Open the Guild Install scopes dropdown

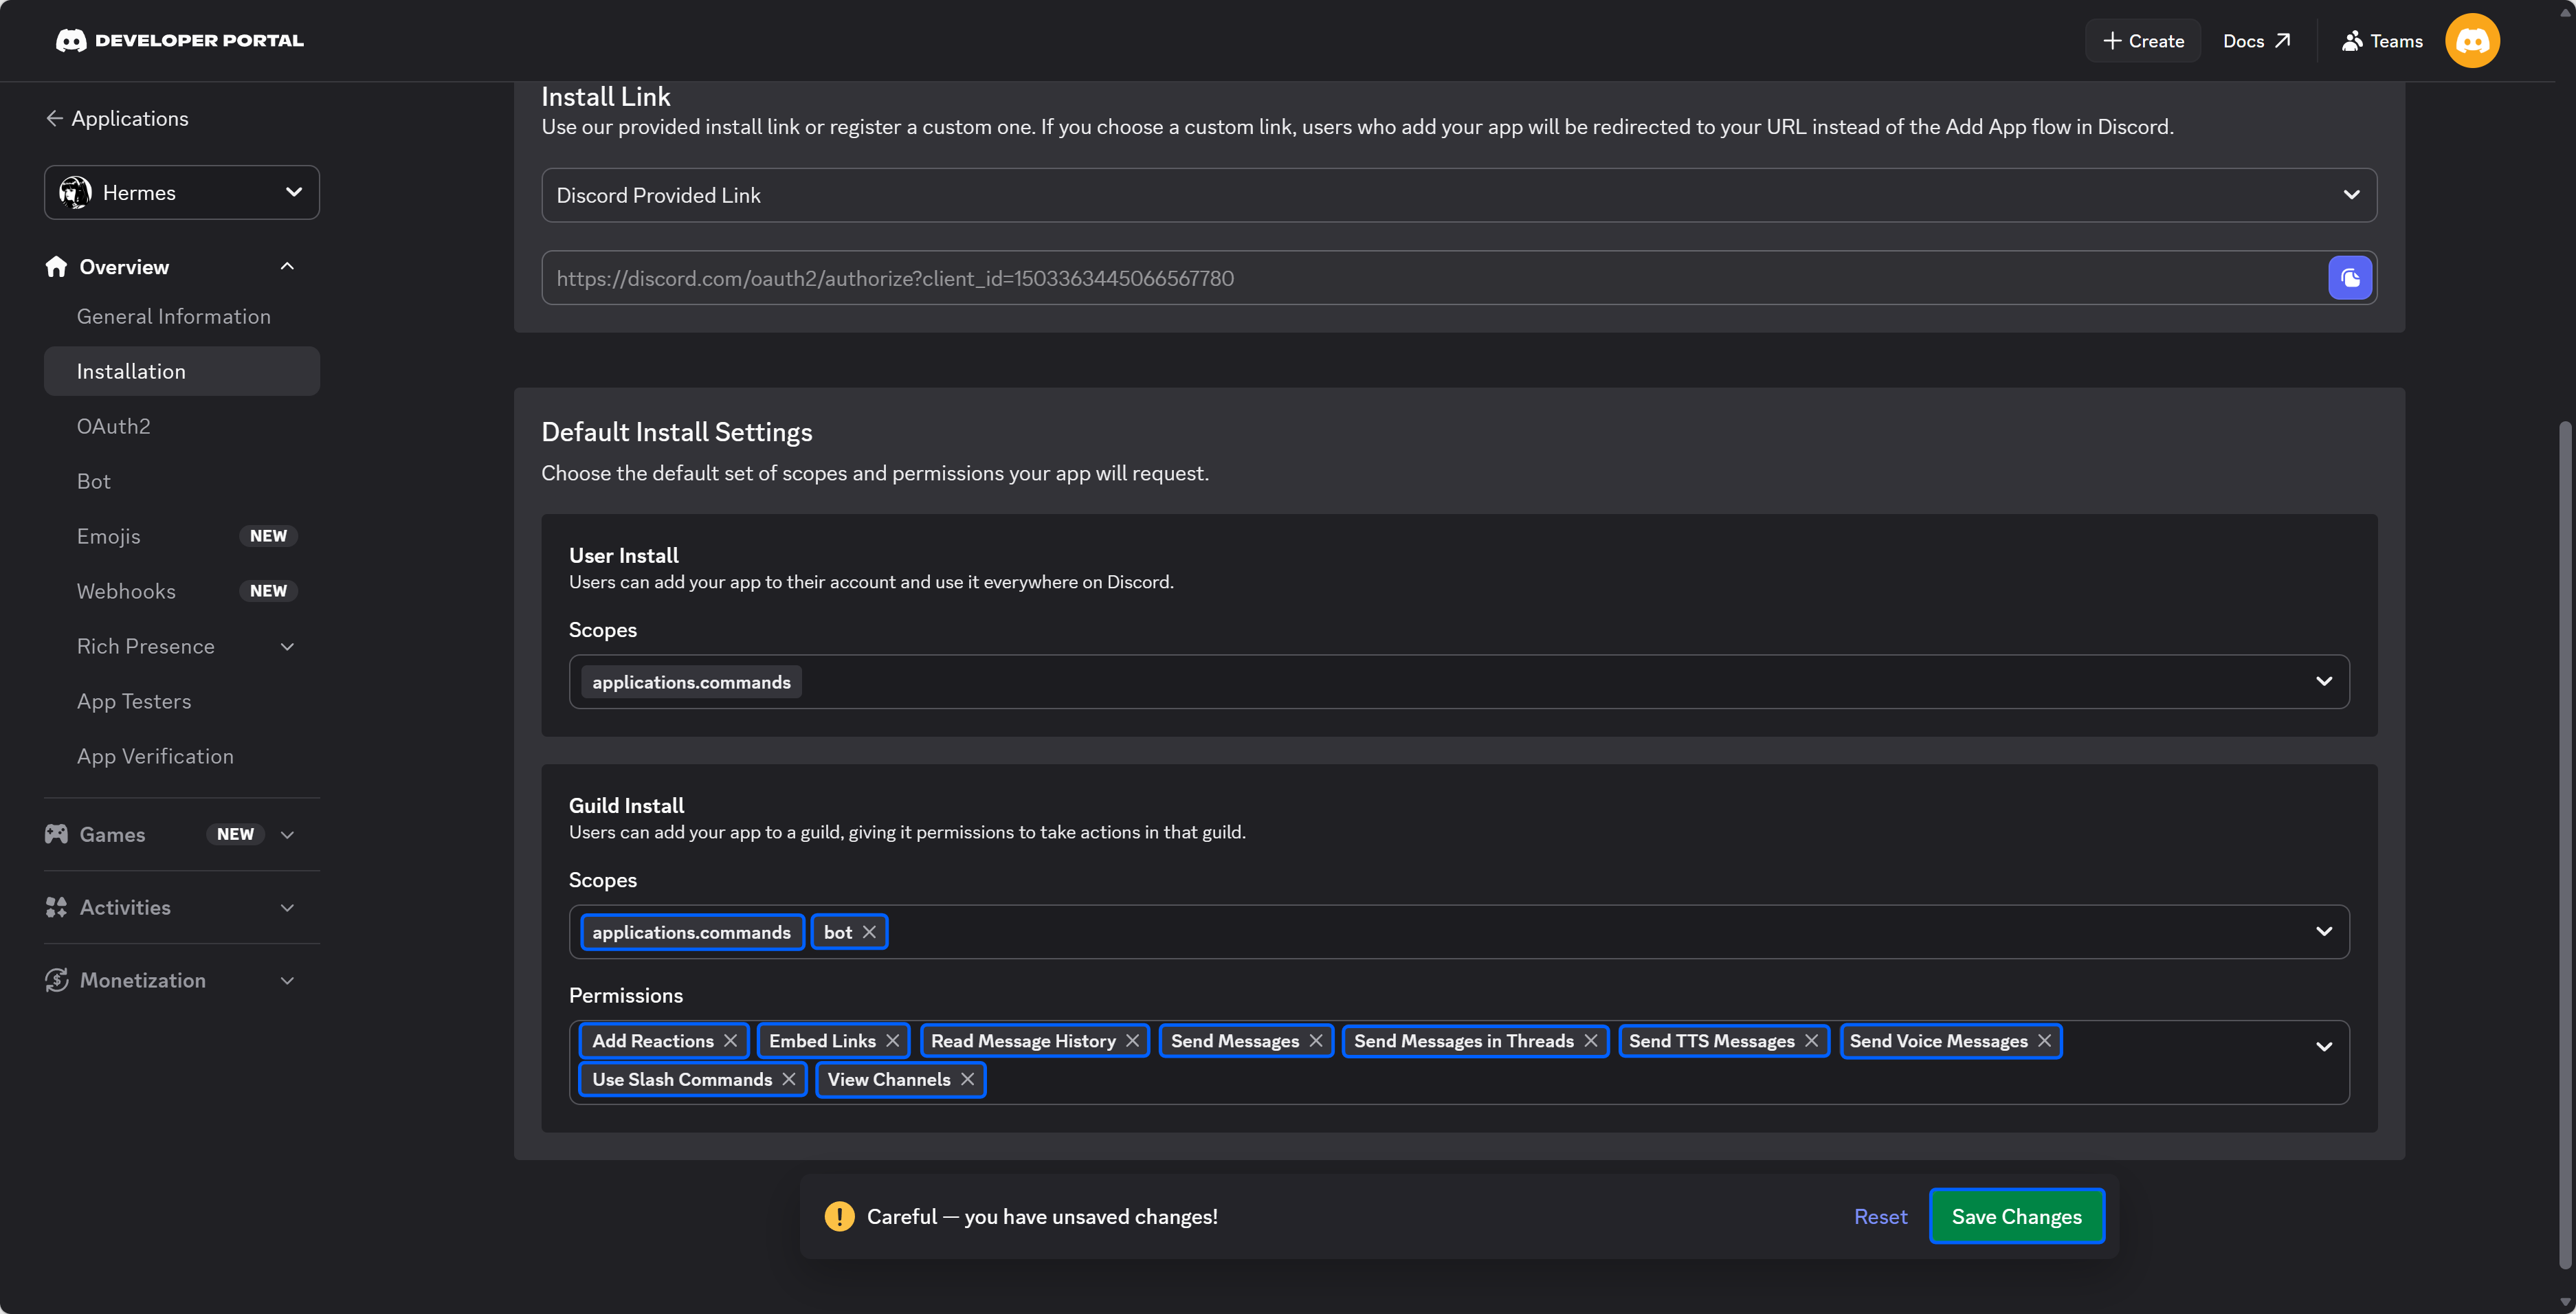click(x=2323, y=931)
